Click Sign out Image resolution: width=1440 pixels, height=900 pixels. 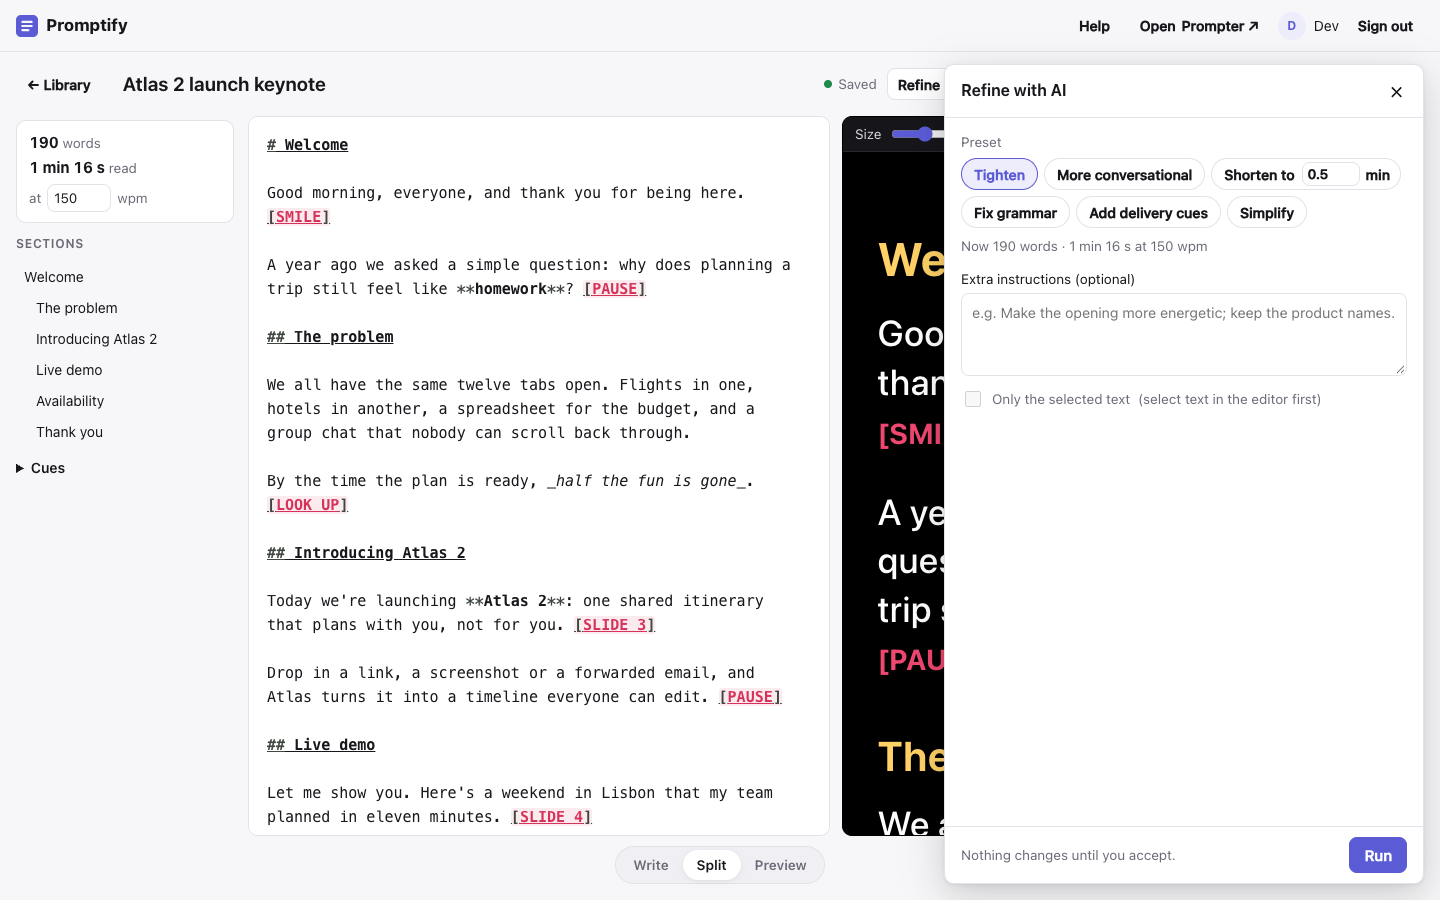tap(1385, 26)
